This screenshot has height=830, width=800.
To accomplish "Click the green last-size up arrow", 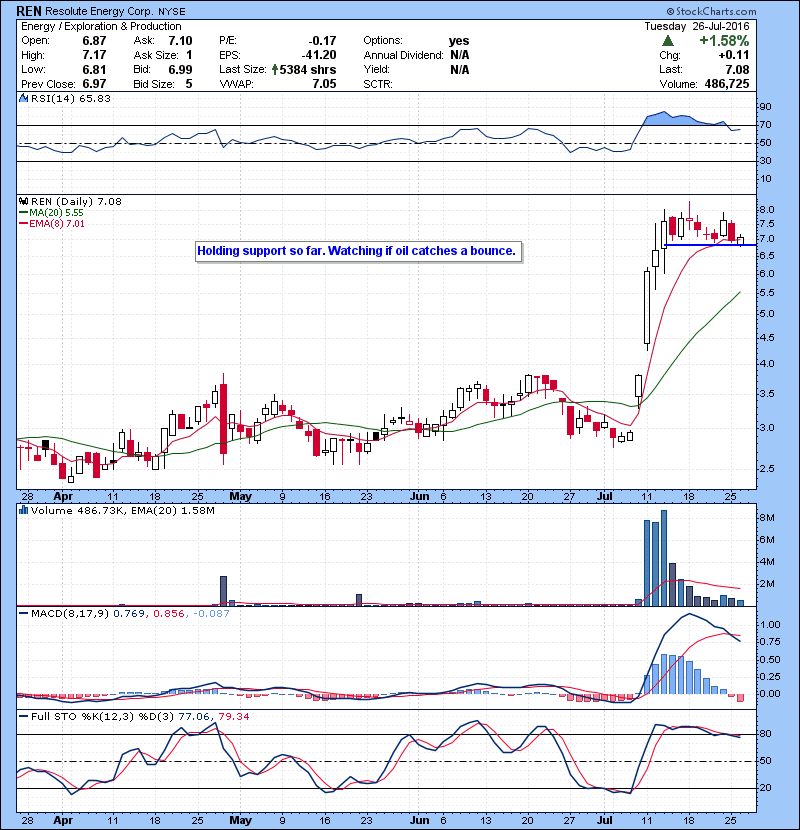I will click(275, 69).
